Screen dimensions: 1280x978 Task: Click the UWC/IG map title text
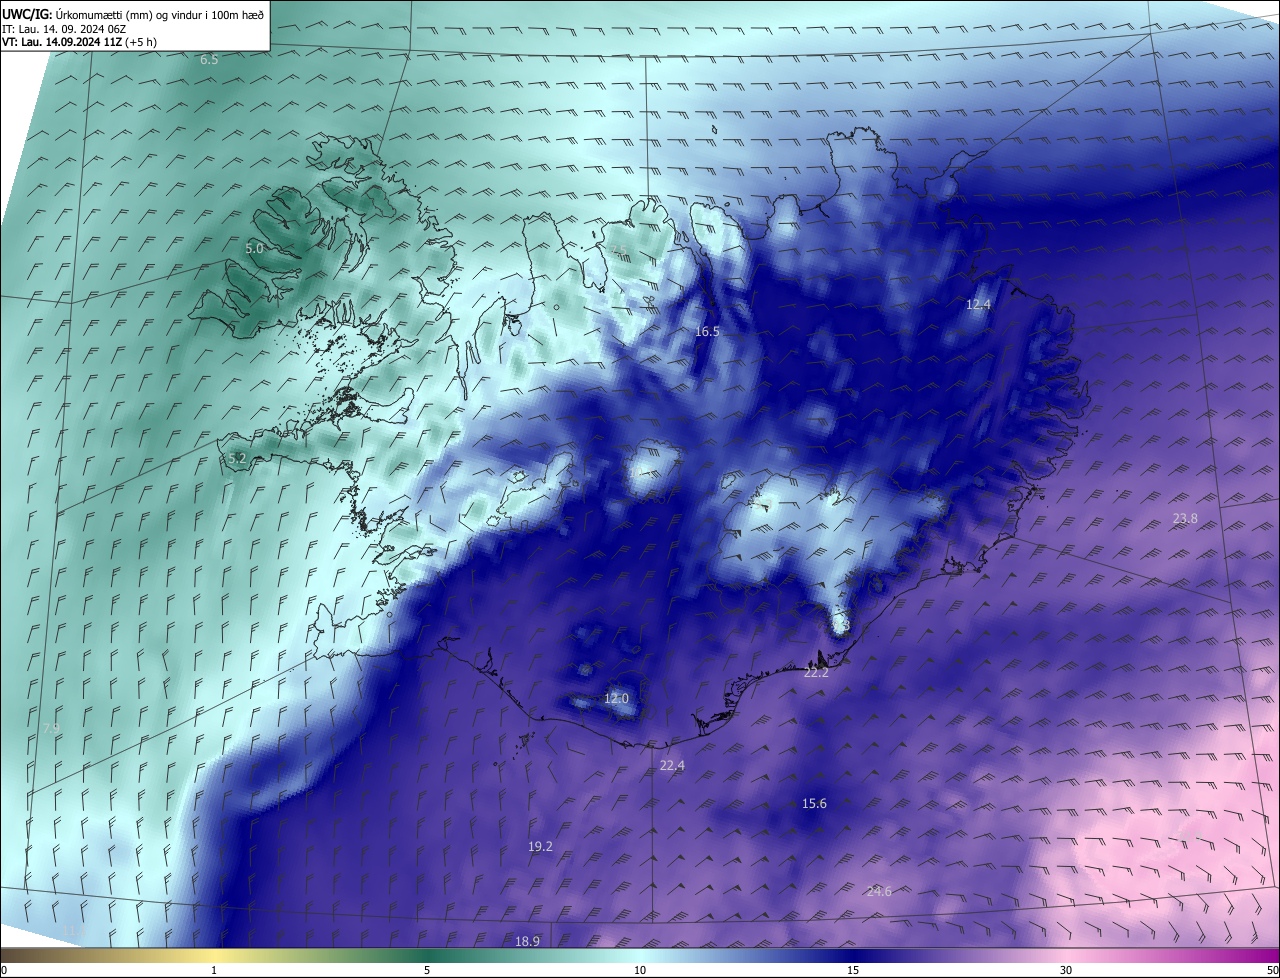(132, 14)
